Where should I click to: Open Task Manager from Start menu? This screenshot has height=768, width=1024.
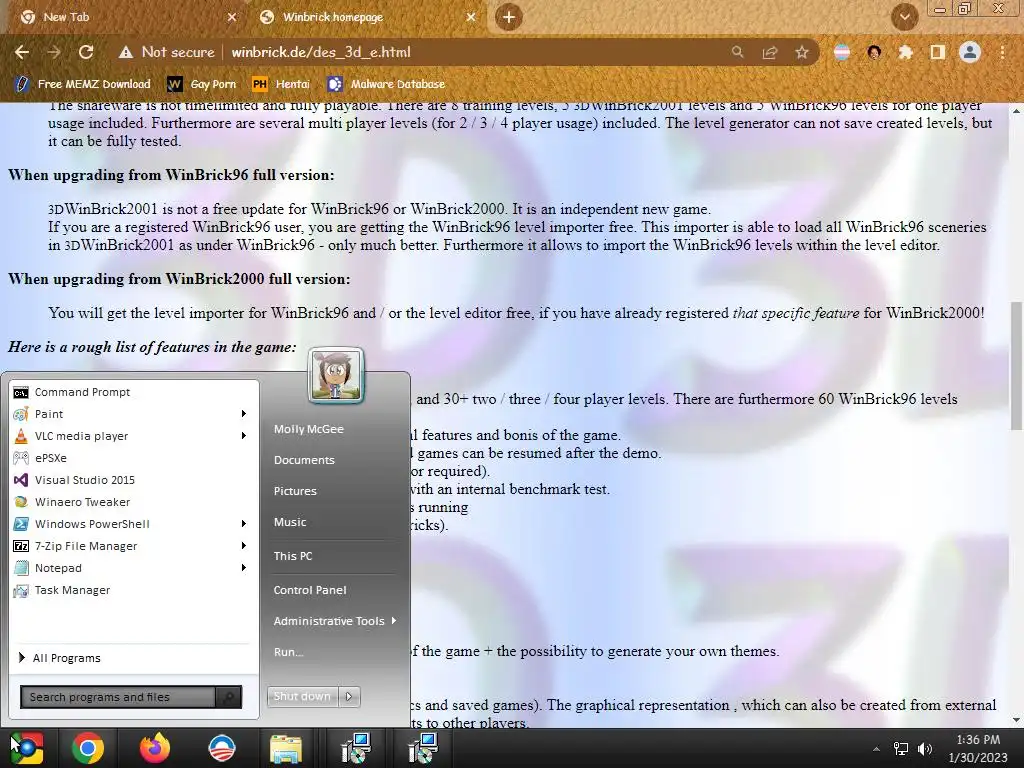134,590
